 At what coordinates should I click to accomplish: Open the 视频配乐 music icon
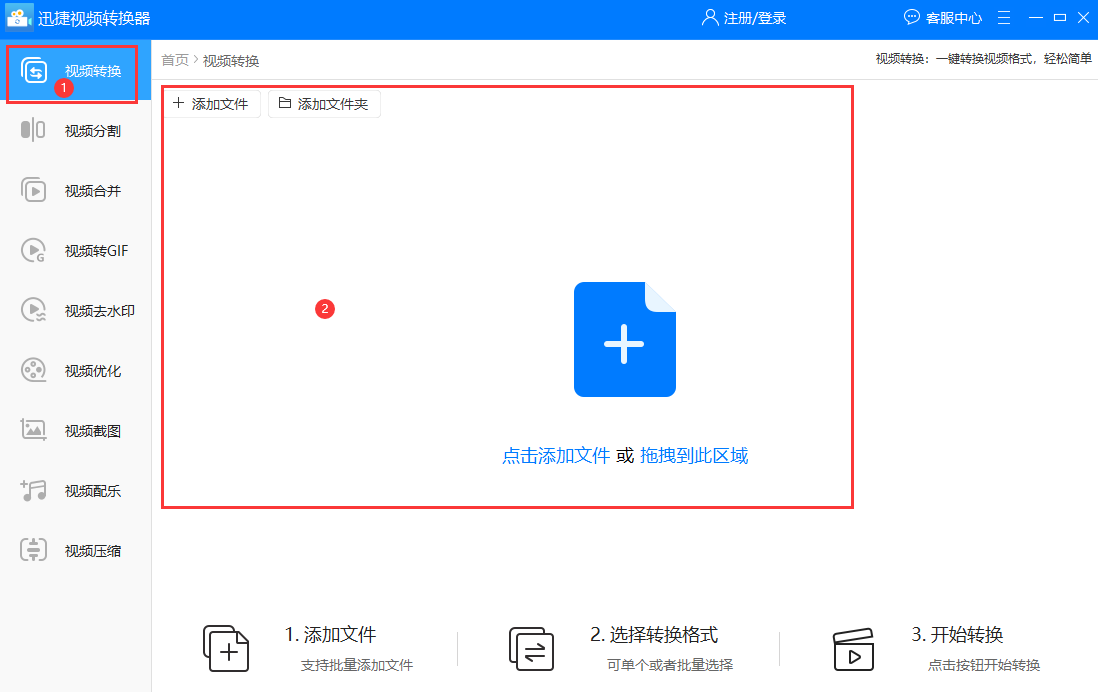(33, 490)
